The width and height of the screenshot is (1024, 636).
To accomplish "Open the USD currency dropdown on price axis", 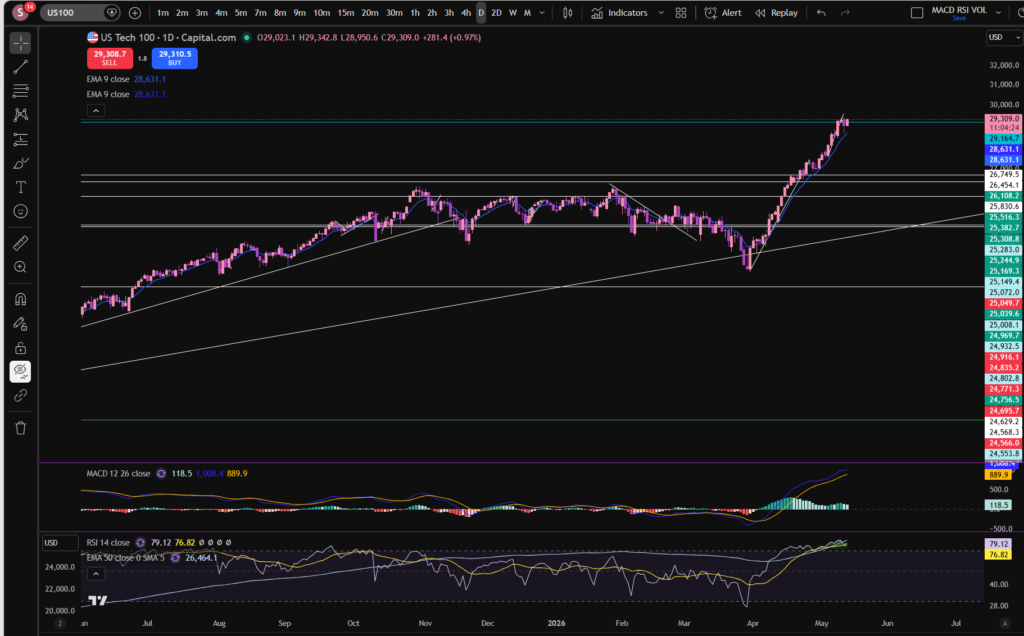I will click(1003, 38).
